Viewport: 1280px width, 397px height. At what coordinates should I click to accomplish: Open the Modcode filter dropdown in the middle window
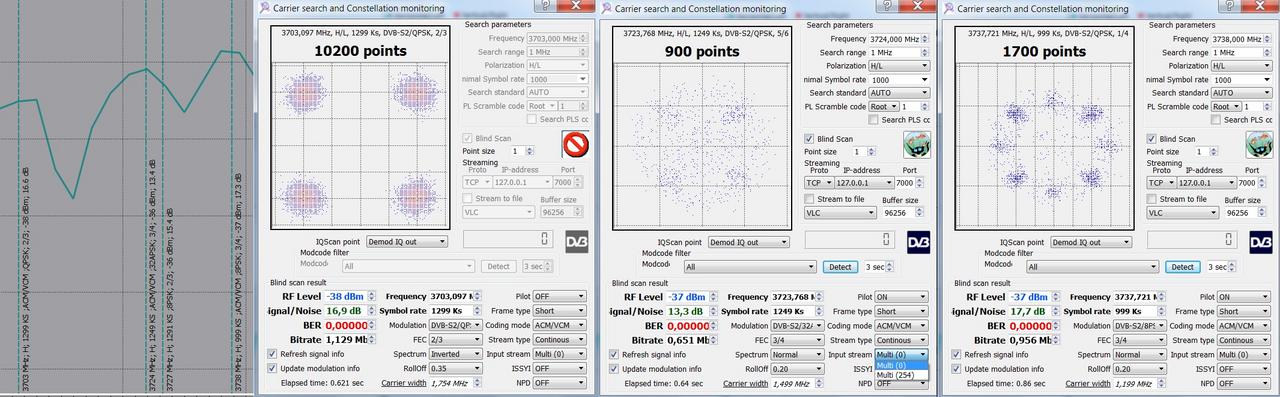pos(750,267)
